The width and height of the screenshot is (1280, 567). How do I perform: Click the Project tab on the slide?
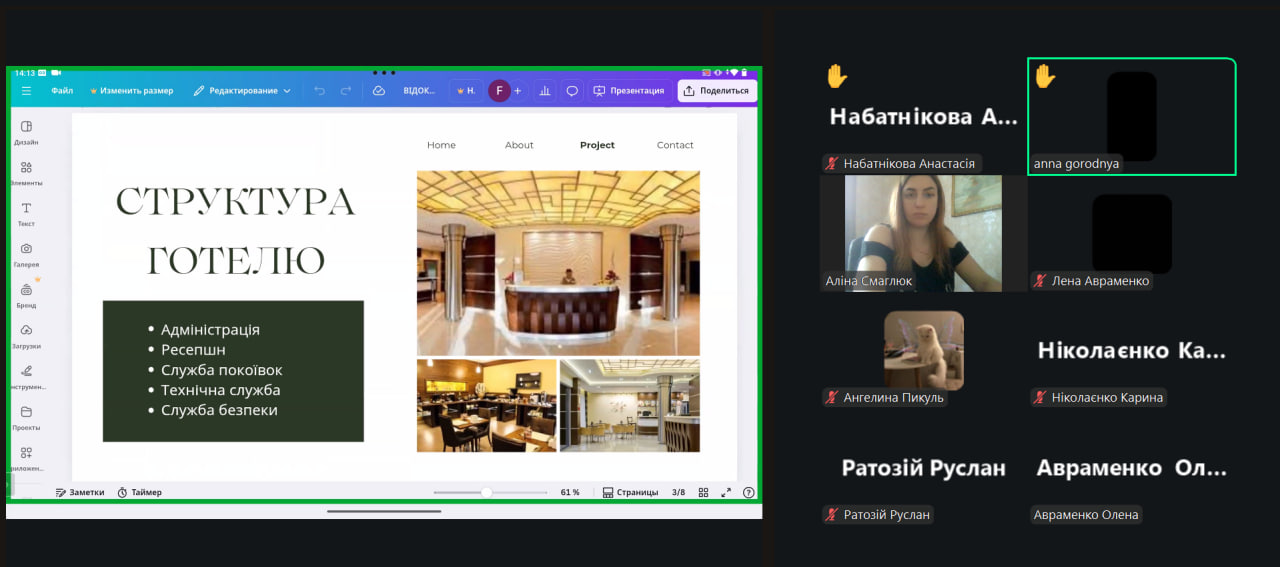point(597,145)
